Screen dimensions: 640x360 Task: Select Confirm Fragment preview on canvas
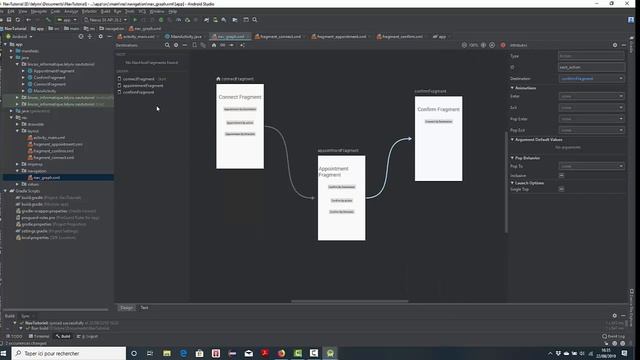click(x=438, y=139)
